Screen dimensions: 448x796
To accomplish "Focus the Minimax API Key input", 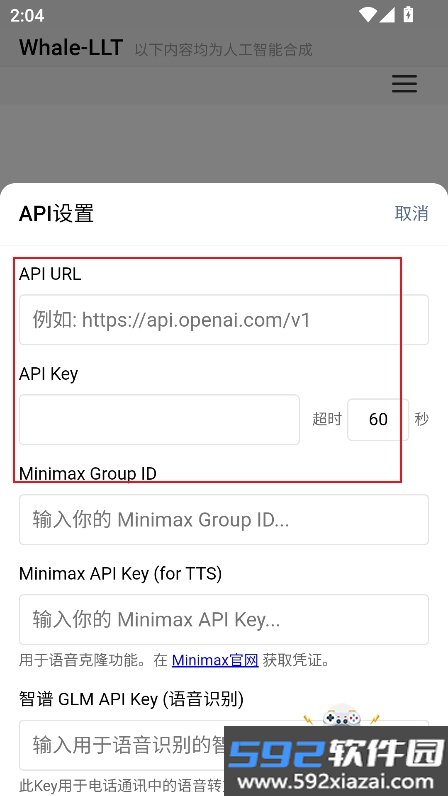I will click(224, 619).
